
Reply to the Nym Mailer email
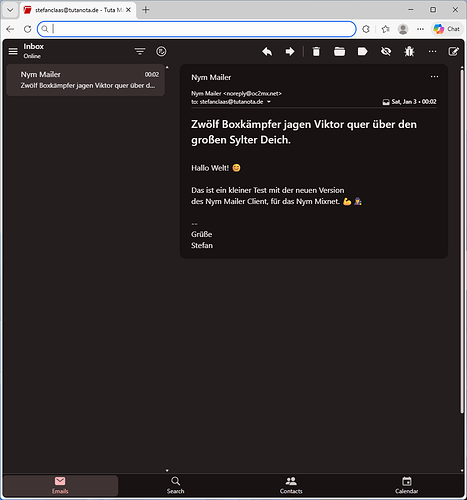(267, 51)
